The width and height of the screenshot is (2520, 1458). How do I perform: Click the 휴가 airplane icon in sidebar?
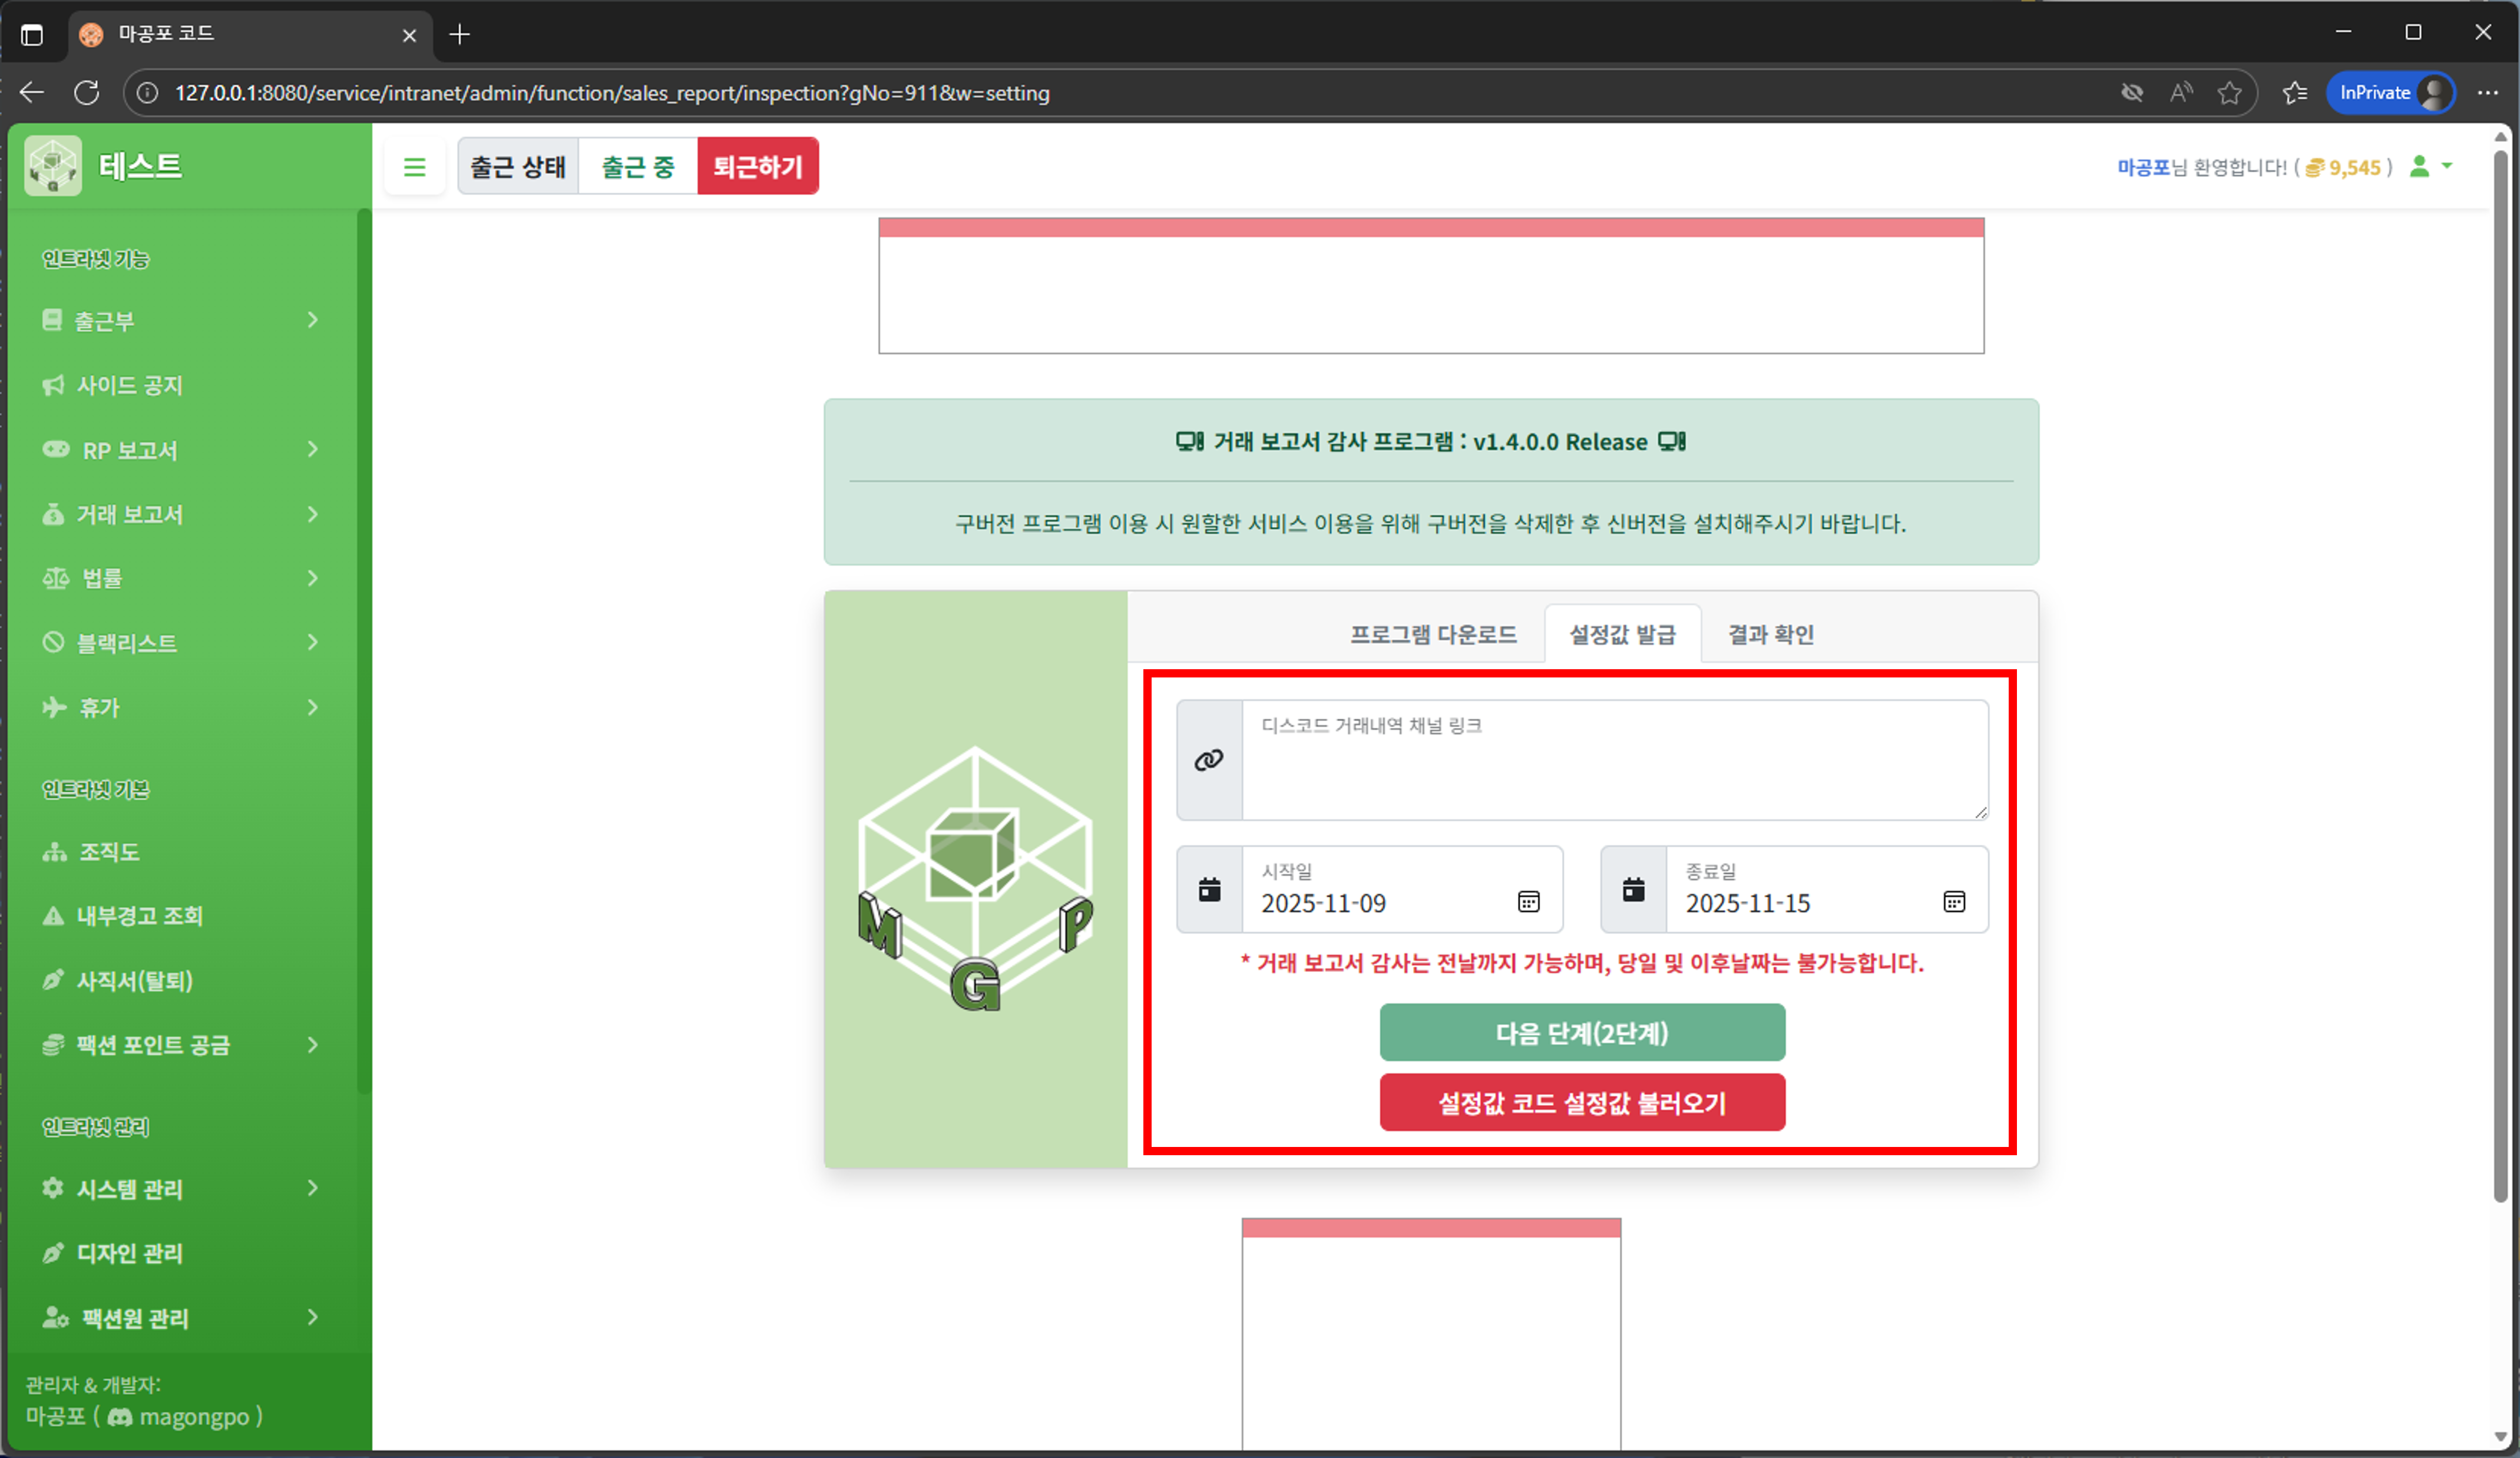tap(54, 707)
